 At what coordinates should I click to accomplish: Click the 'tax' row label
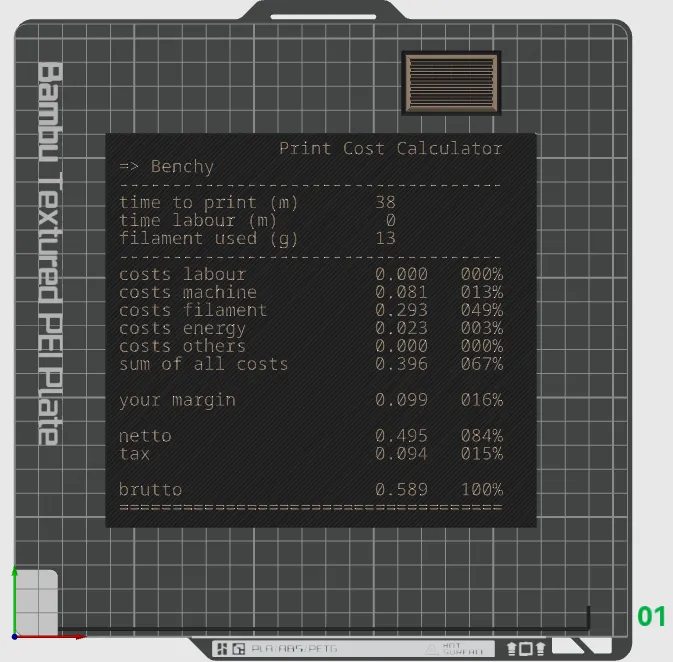[x=134, y=454]
